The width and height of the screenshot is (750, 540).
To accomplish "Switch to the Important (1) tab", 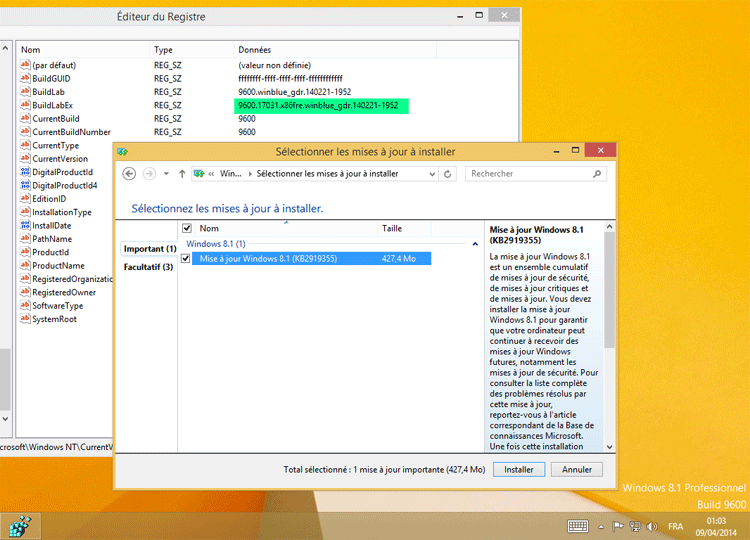I will [x=149, y=249].
